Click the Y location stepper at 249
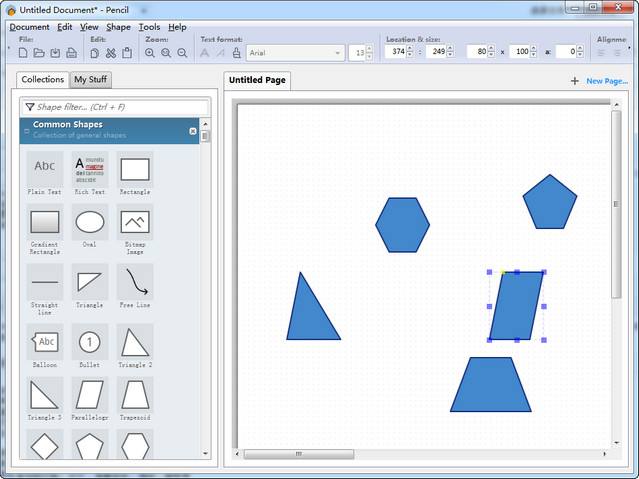 click(450, 52)
